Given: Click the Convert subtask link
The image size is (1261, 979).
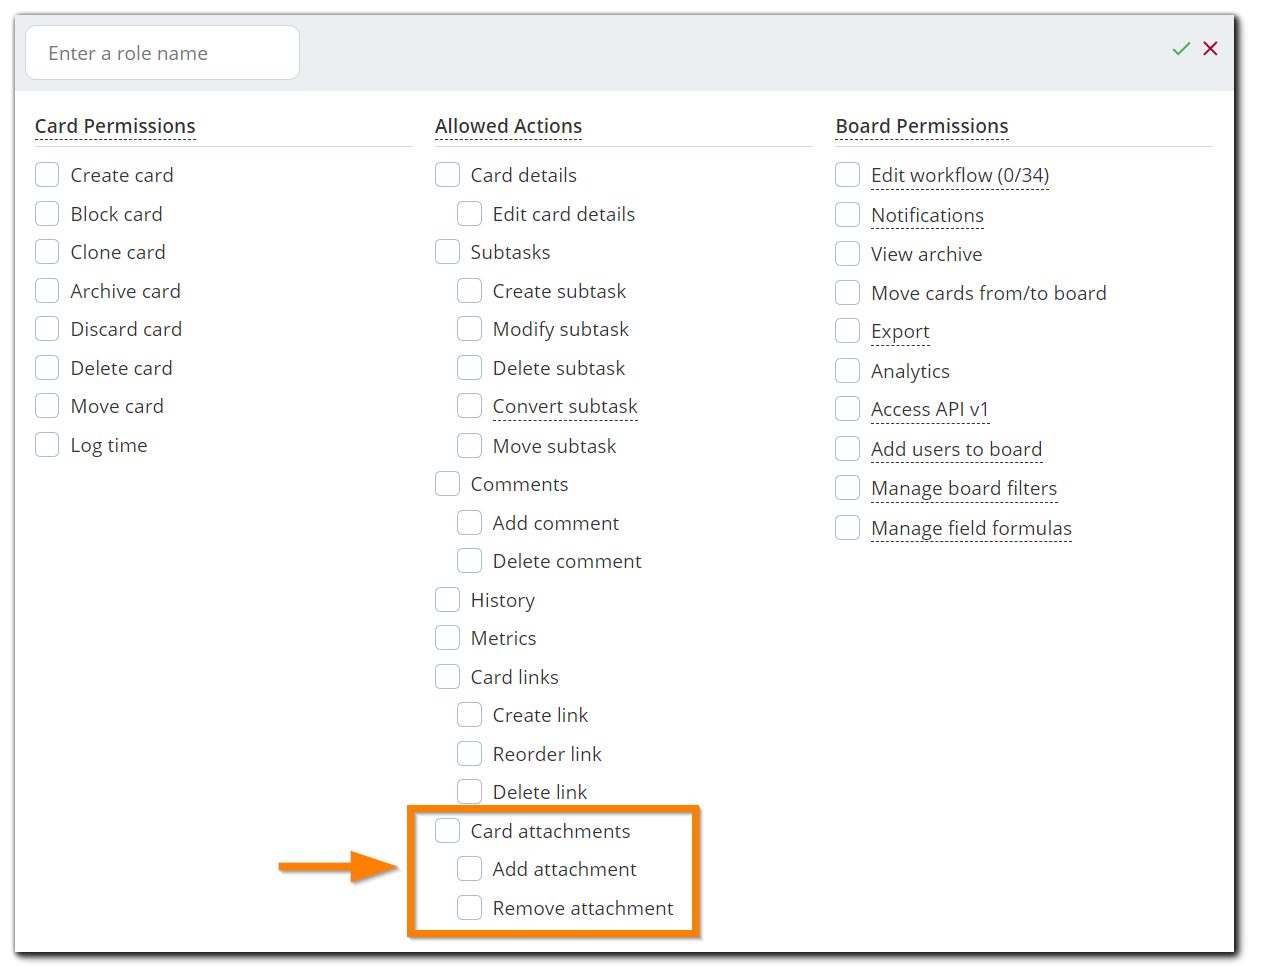Looking at the screenshot, I should tap(565, 406).
